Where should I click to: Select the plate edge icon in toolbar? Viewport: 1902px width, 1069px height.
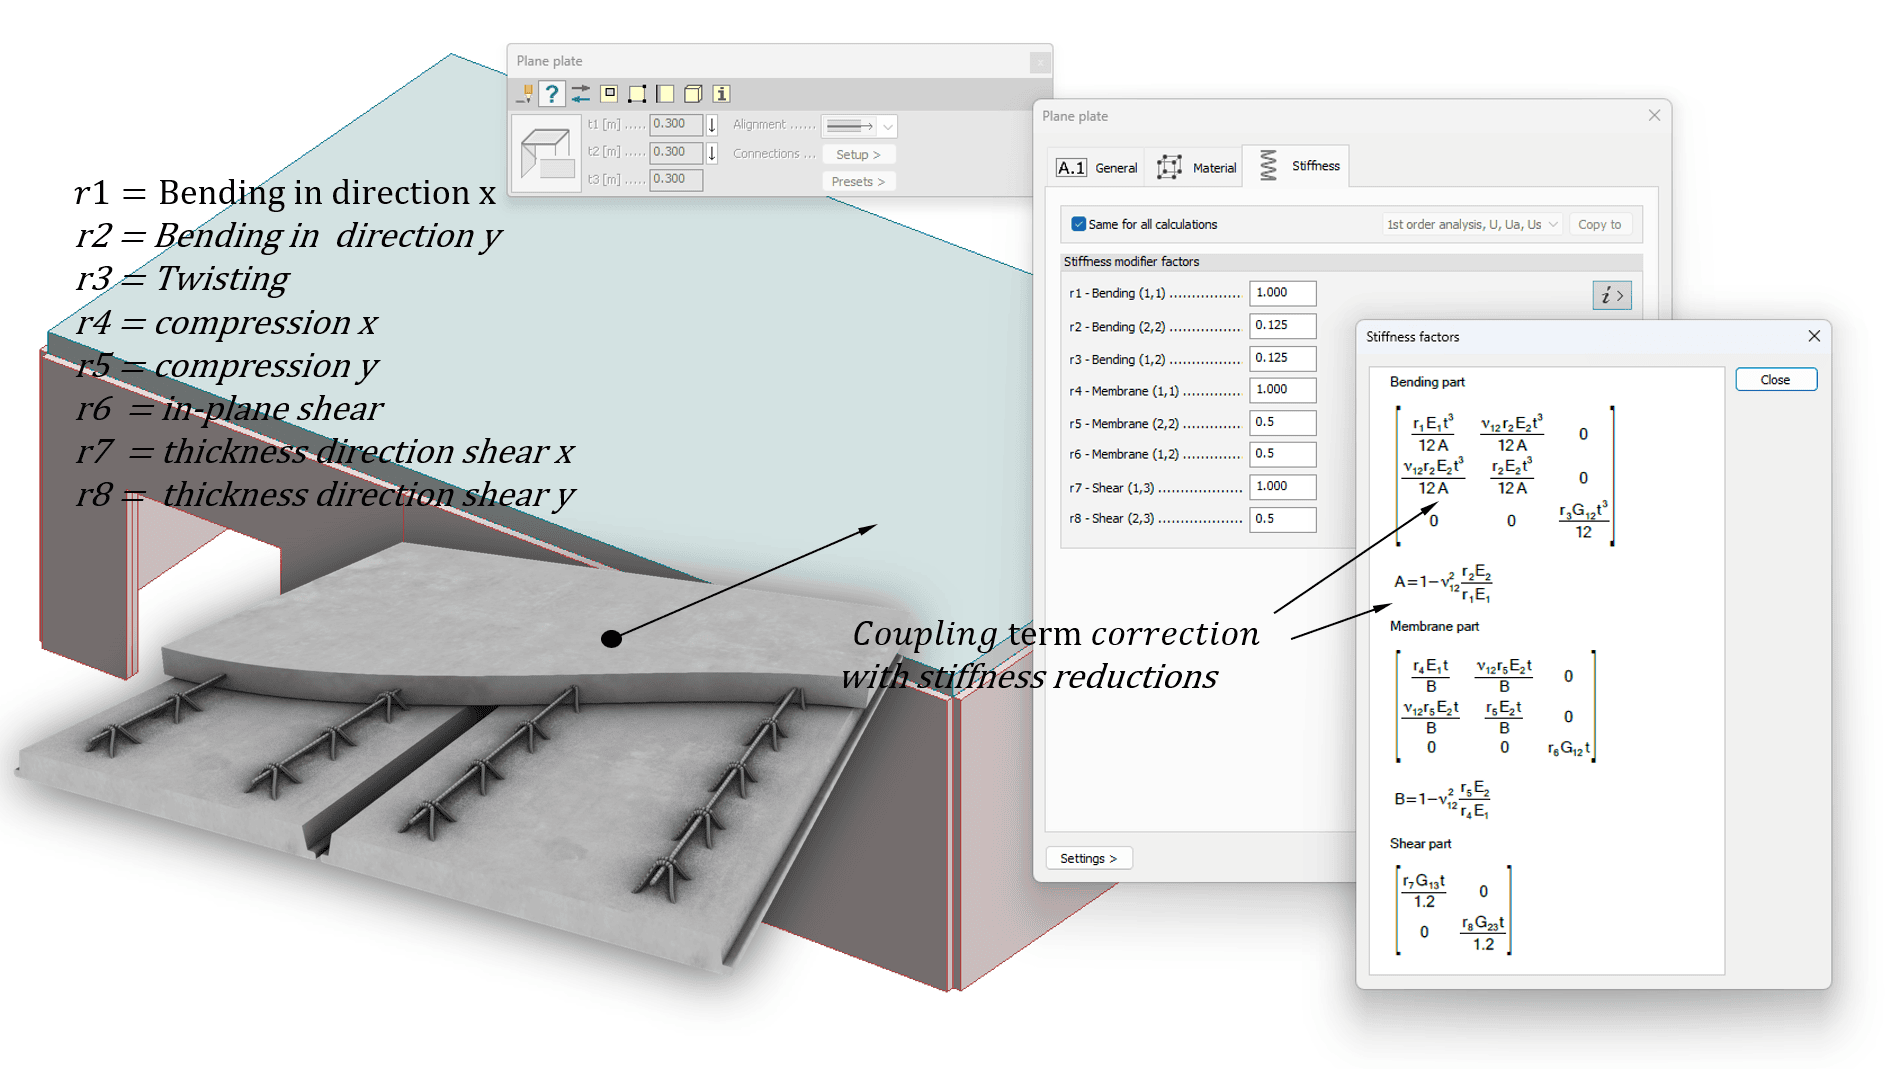(x=665, y=94)
